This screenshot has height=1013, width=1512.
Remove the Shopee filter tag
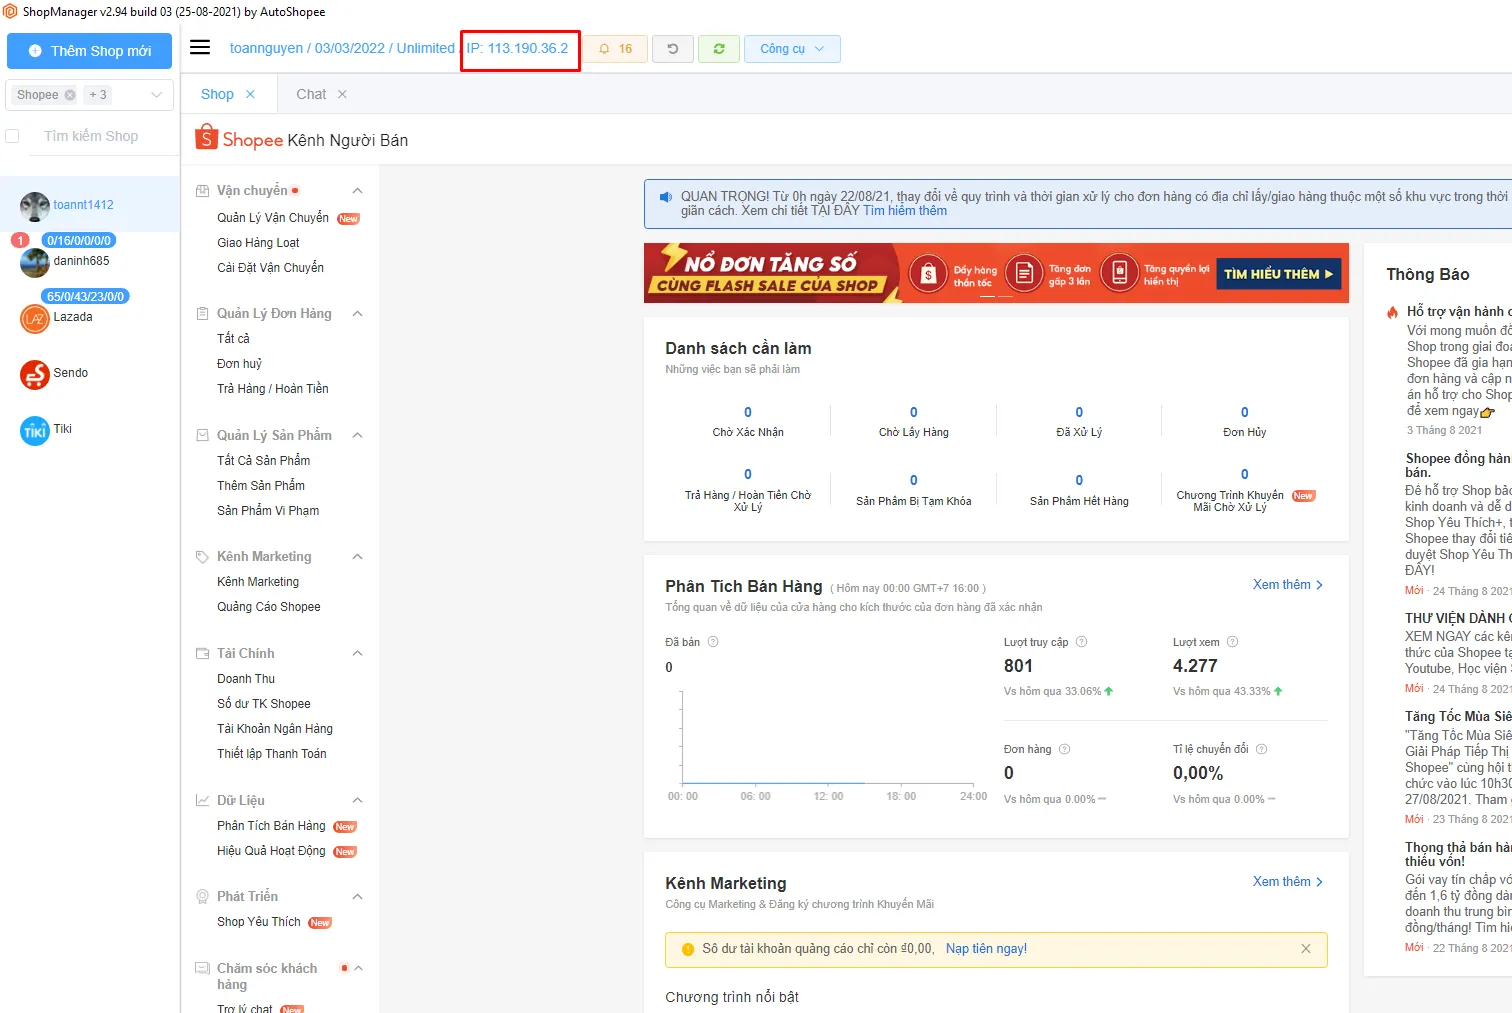click(x=70, y=95)
